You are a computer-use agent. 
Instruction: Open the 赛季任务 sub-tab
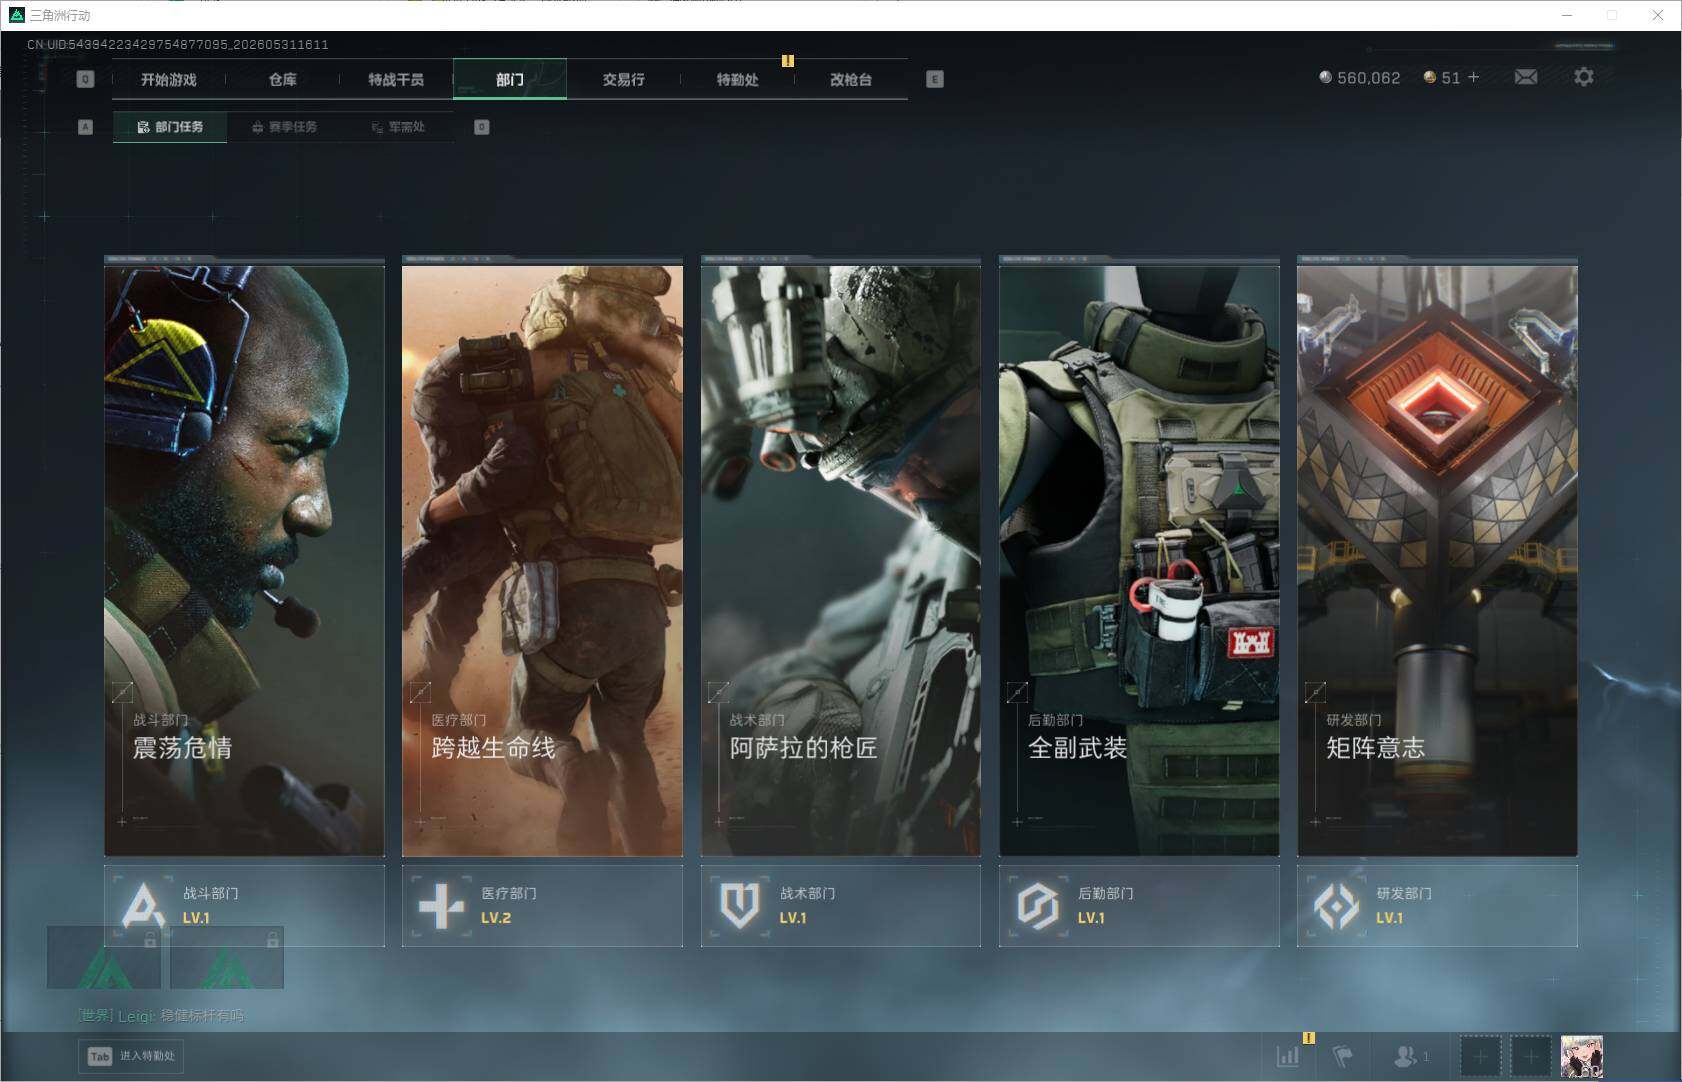[284, 127]
